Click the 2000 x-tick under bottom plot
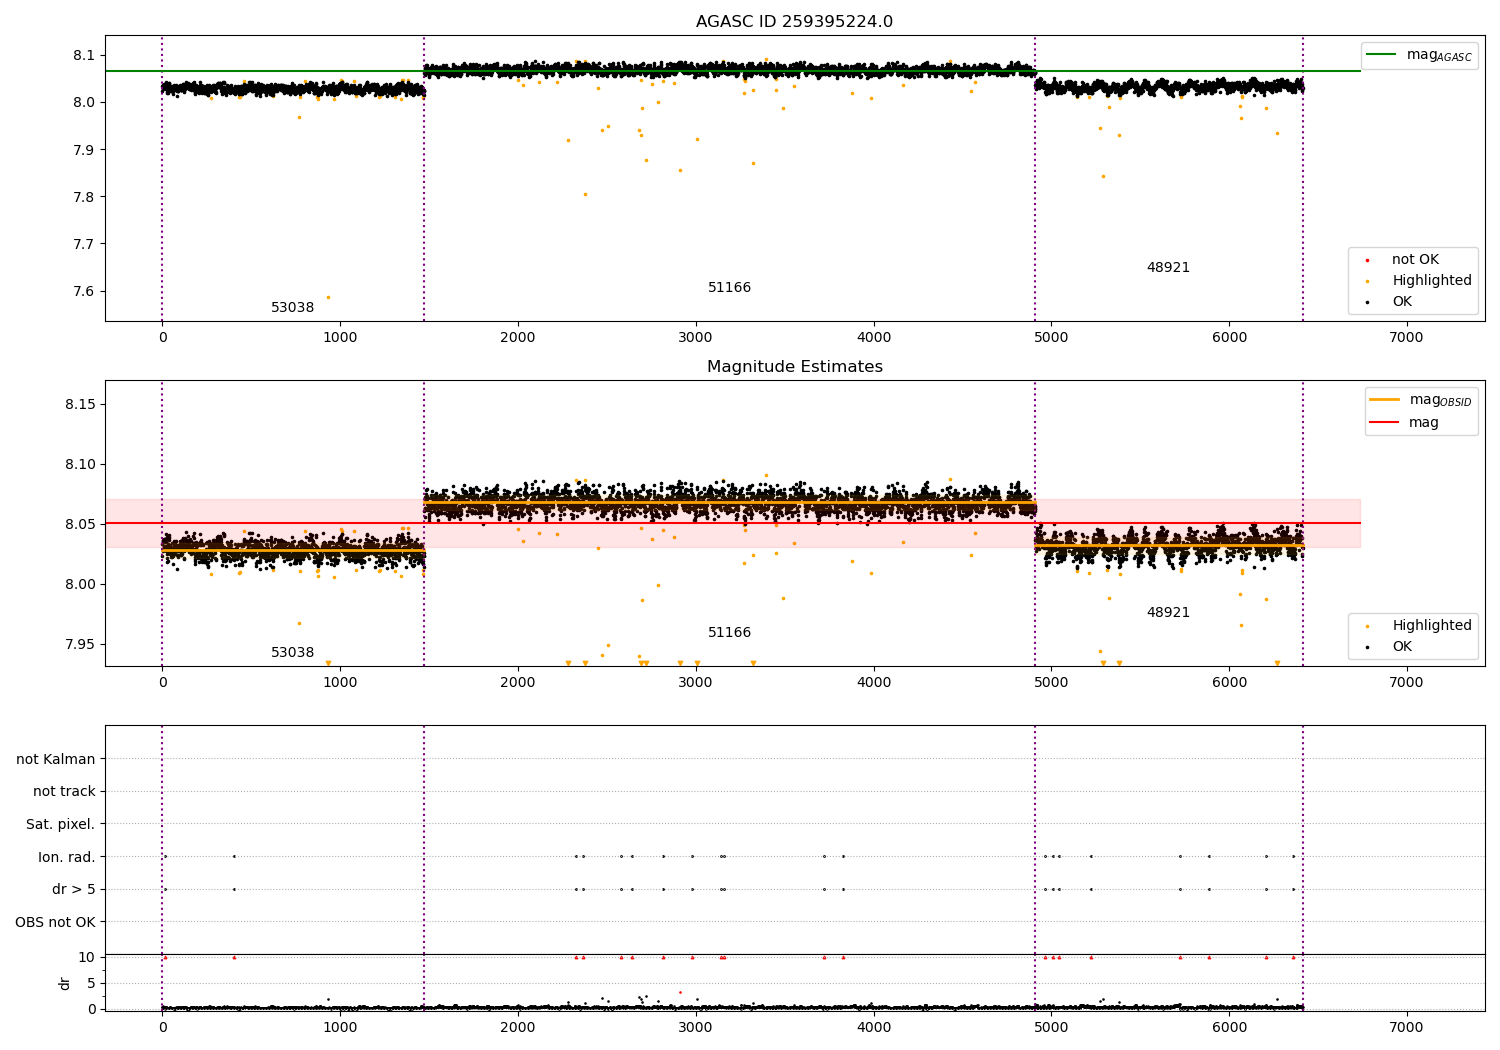The image size is (1500, 1050). 518,1028
